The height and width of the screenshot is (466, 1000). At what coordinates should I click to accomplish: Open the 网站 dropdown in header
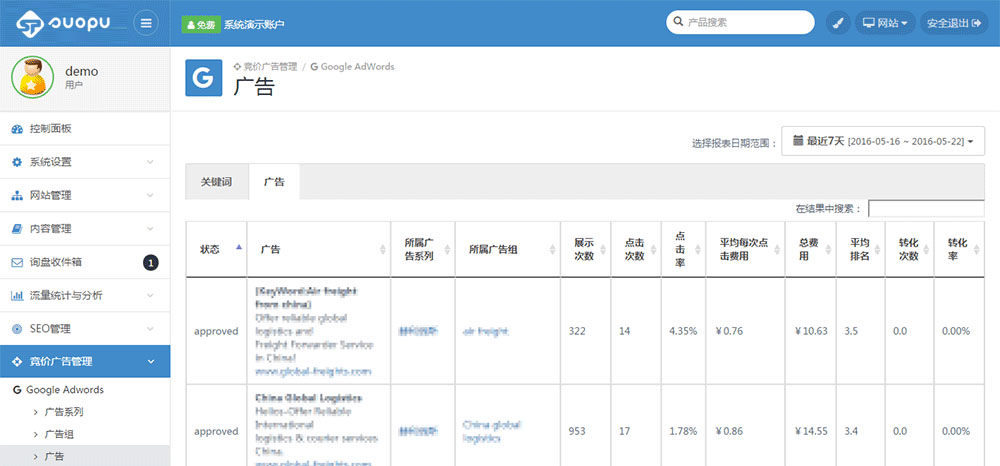coord(883,23)
